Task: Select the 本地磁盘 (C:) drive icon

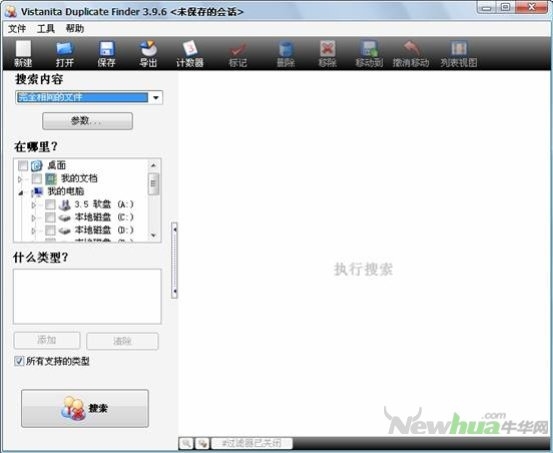Action: [x=65, y=218]
